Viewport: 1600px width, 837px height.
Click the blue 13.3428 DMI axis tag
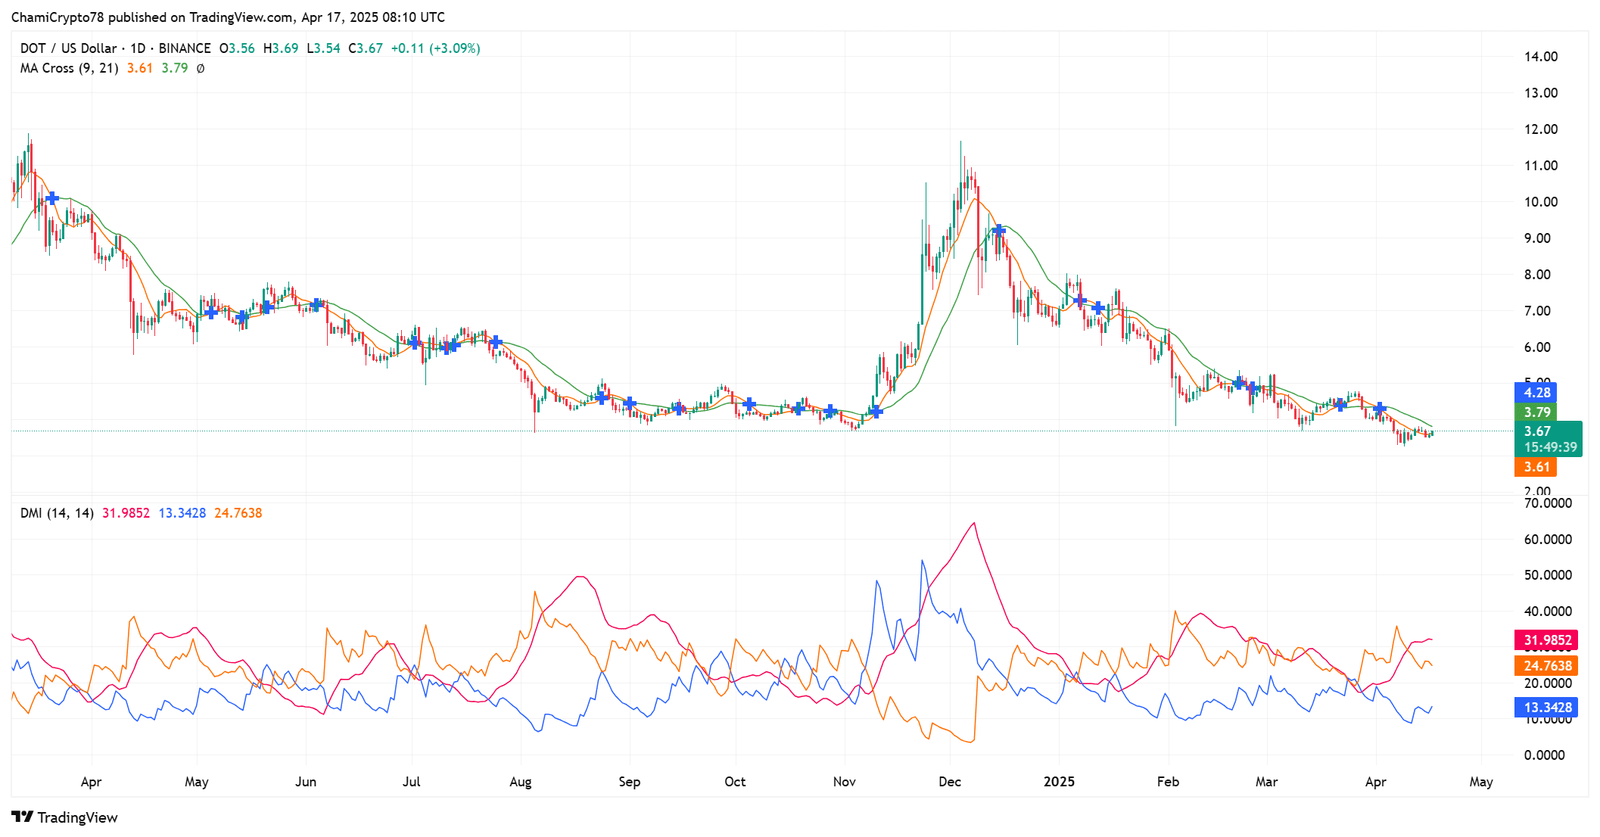tap(1547, 707)
